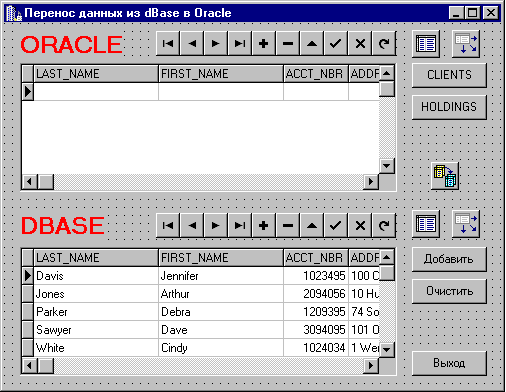This screenshot has width=506, height=392.
Task: Click the HOLDINGS button
Action: tap(449, 107)
